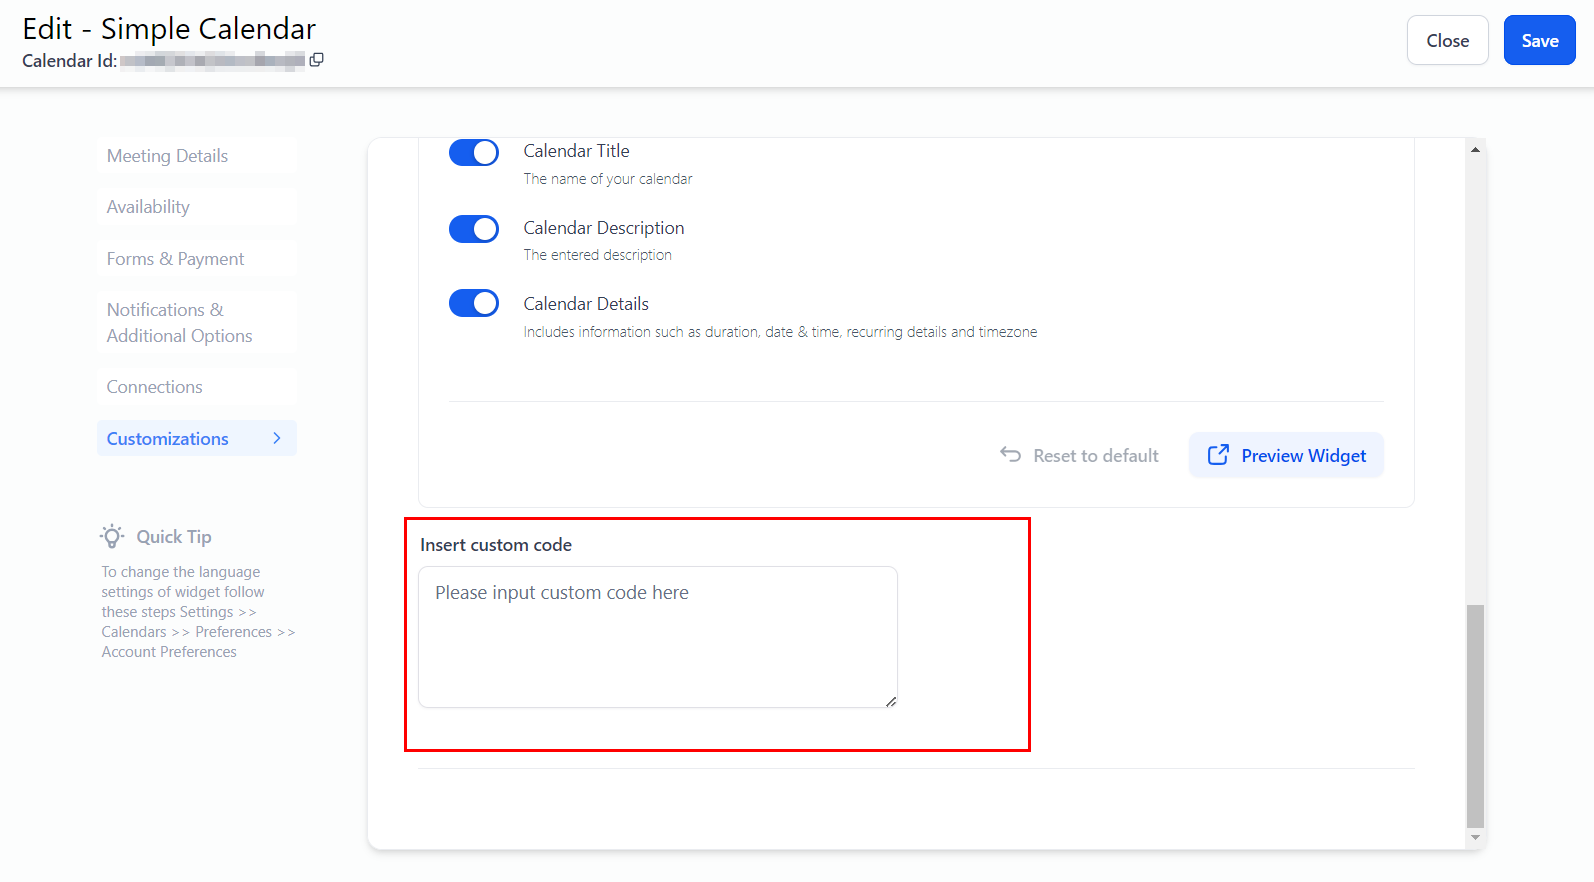
Task: Disable the Calendar Description switch
Action: pyautogui.click(x=474, y=229)
